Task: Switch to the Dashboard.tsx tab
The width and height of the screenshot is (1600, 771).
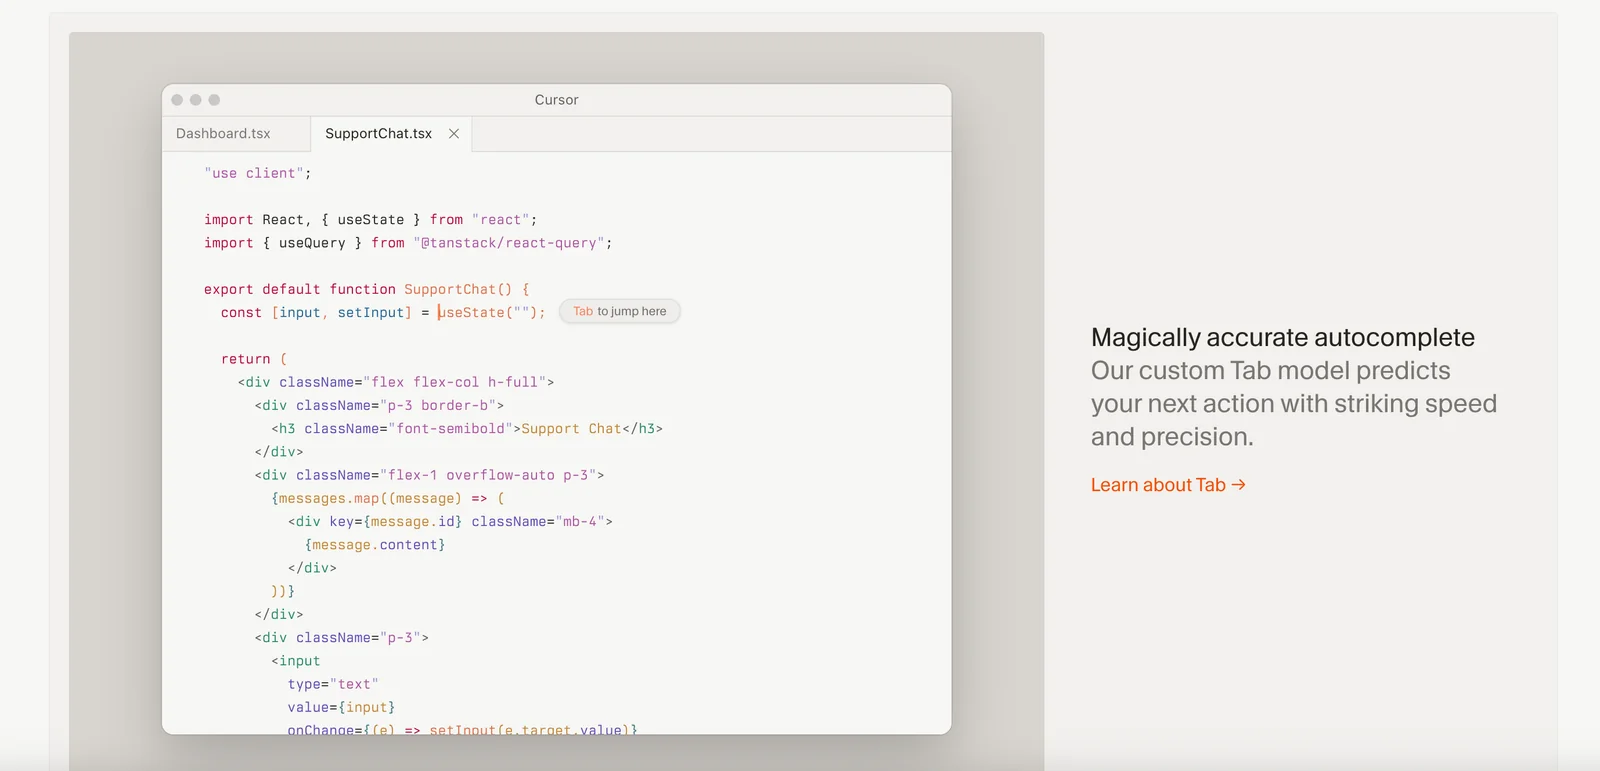Action: [x=223, y=134]
